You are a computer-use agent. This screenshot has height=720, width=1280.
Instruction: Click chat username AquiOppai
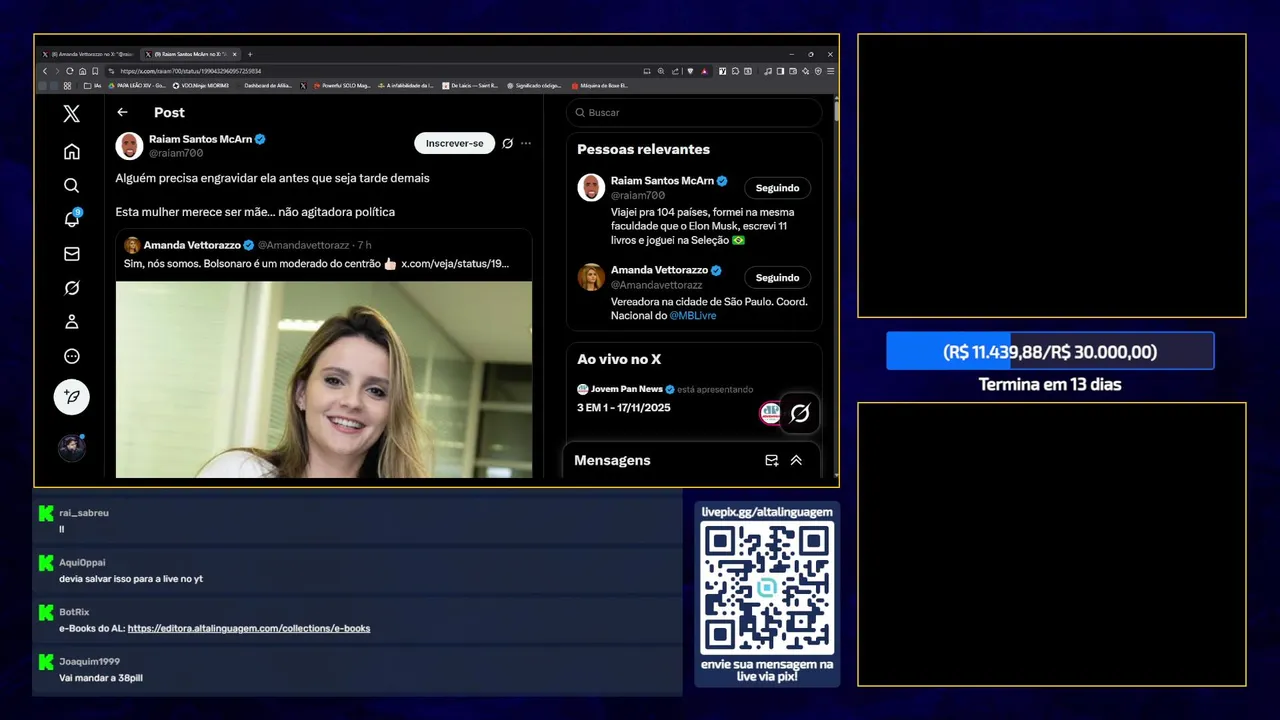82,563
